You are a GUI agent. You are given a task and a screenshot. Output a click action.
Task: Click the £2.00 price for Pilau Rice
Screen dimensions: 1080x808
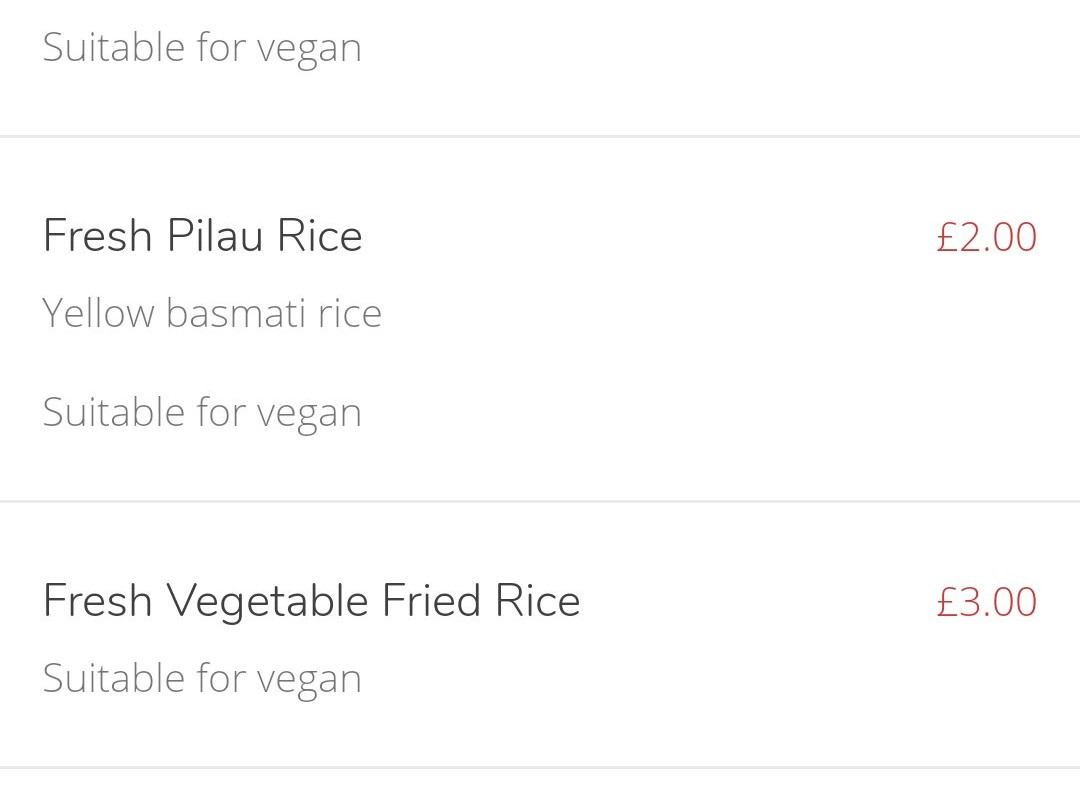point(986,237)
